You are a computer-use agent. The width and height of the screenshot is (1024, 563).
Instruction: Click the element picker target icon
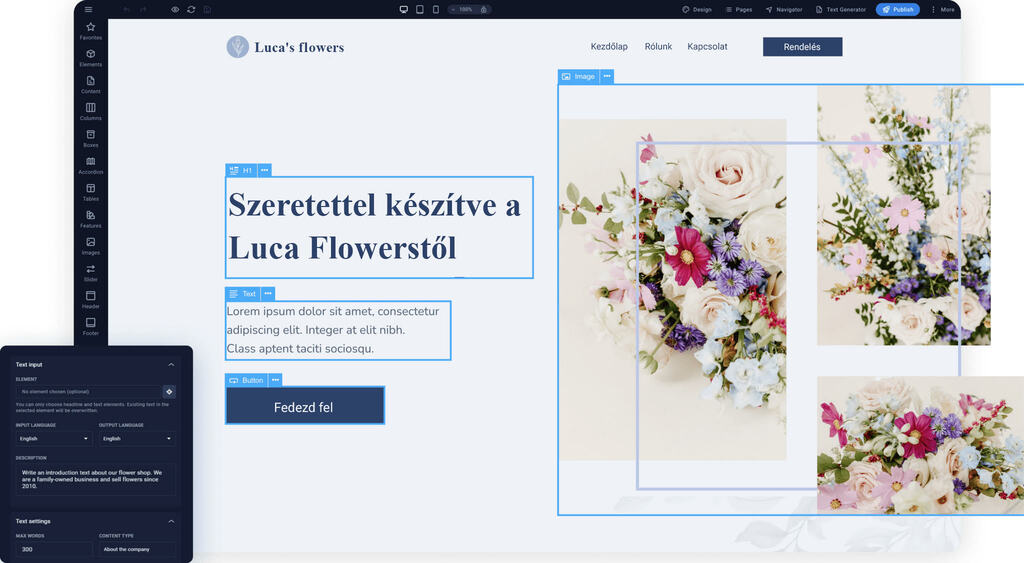tap(169, 392)
